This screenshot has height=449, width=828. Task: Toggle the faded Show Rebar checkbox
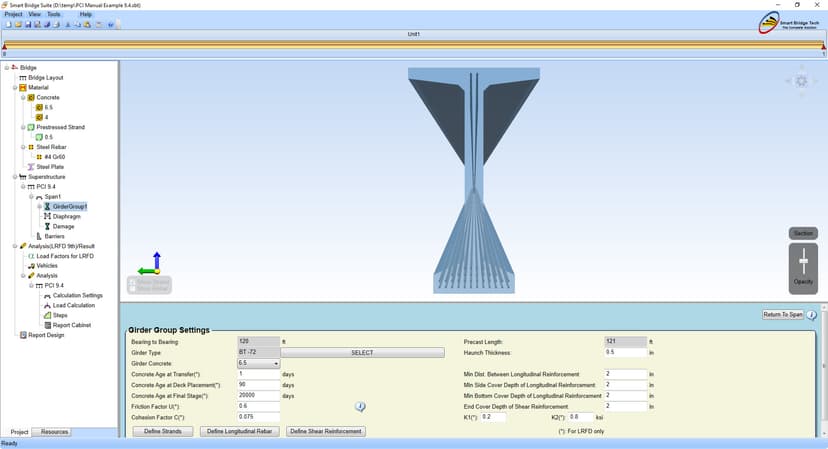[x=132, y=289]
